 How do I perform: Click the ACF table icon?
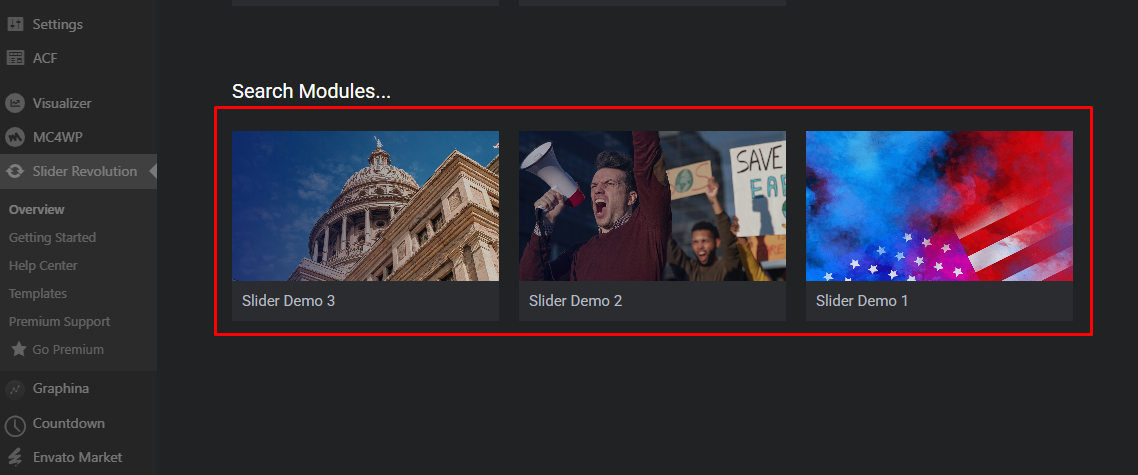point(15,58)
